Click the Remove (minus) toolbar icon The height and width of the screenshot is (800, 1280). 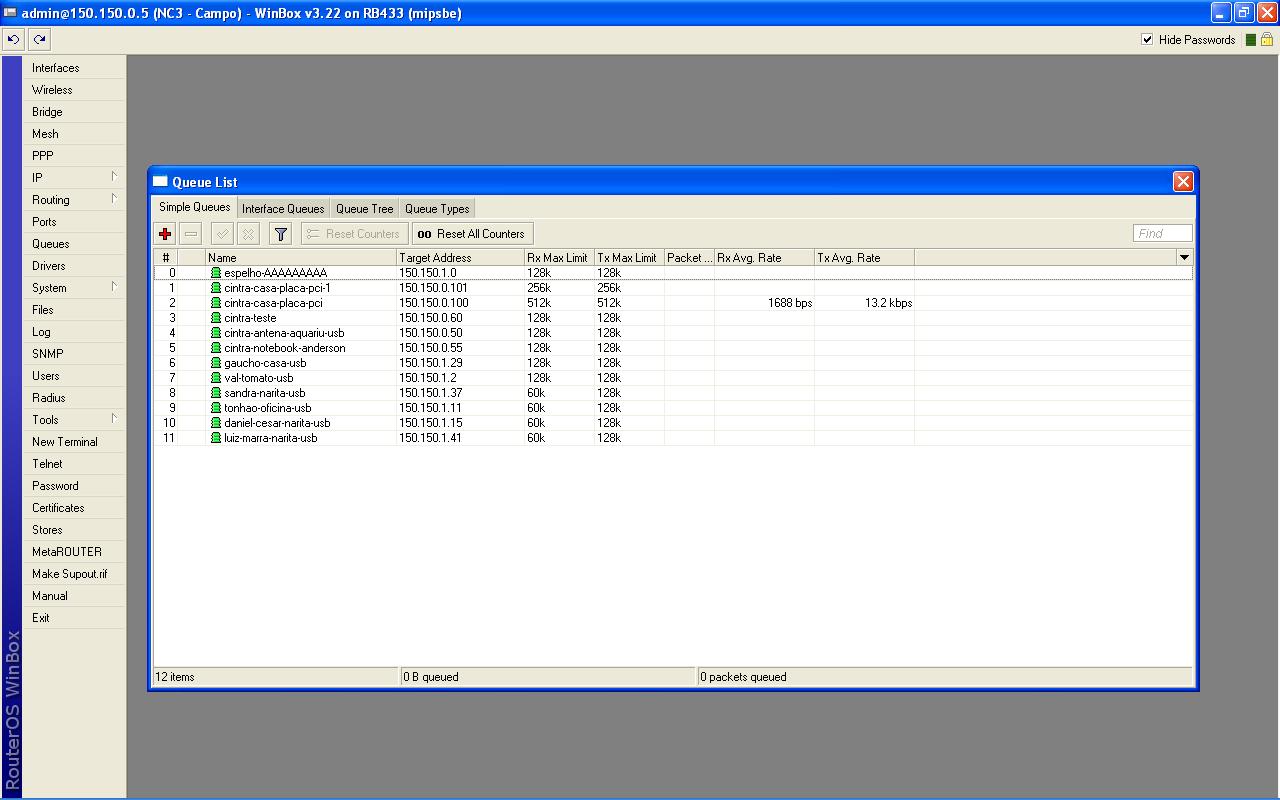point(191,234)
